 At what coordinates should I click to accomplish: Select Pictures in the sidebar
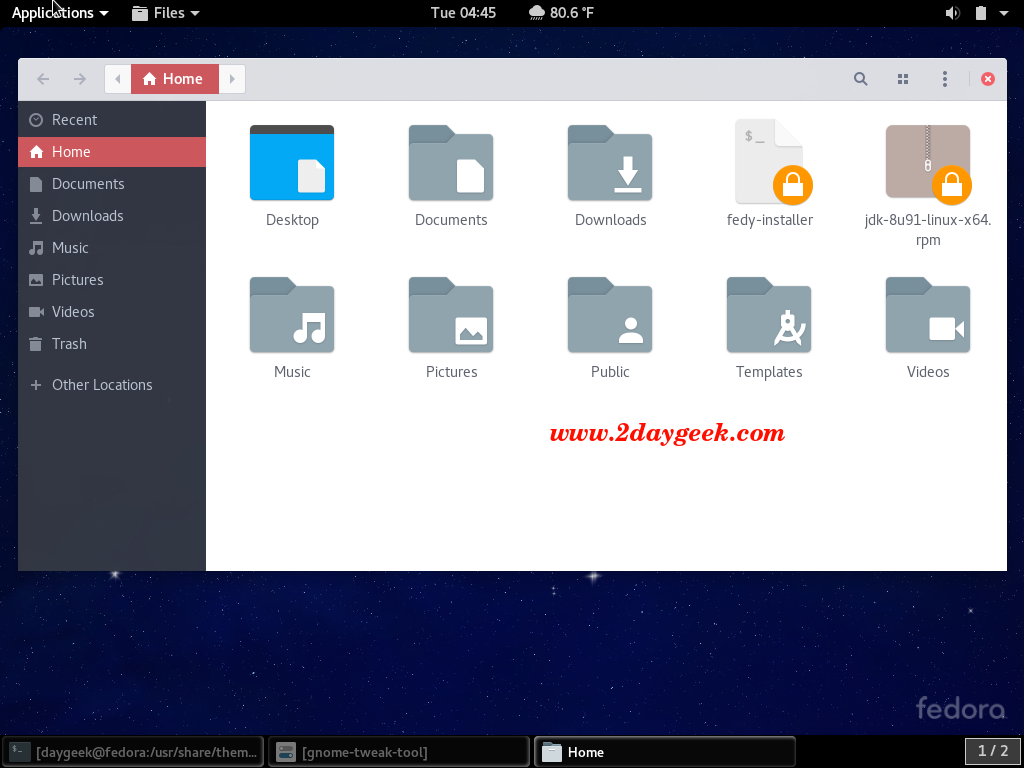(112, 280)
